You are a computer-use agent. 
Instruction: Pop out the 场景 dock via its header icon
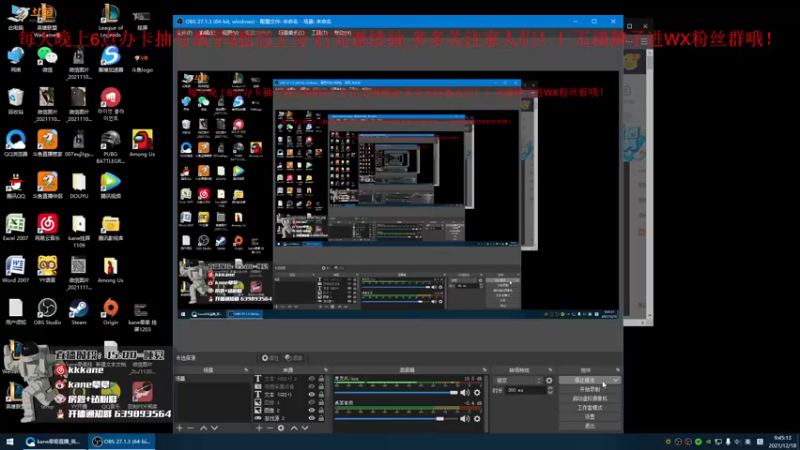tap(246, 370)
